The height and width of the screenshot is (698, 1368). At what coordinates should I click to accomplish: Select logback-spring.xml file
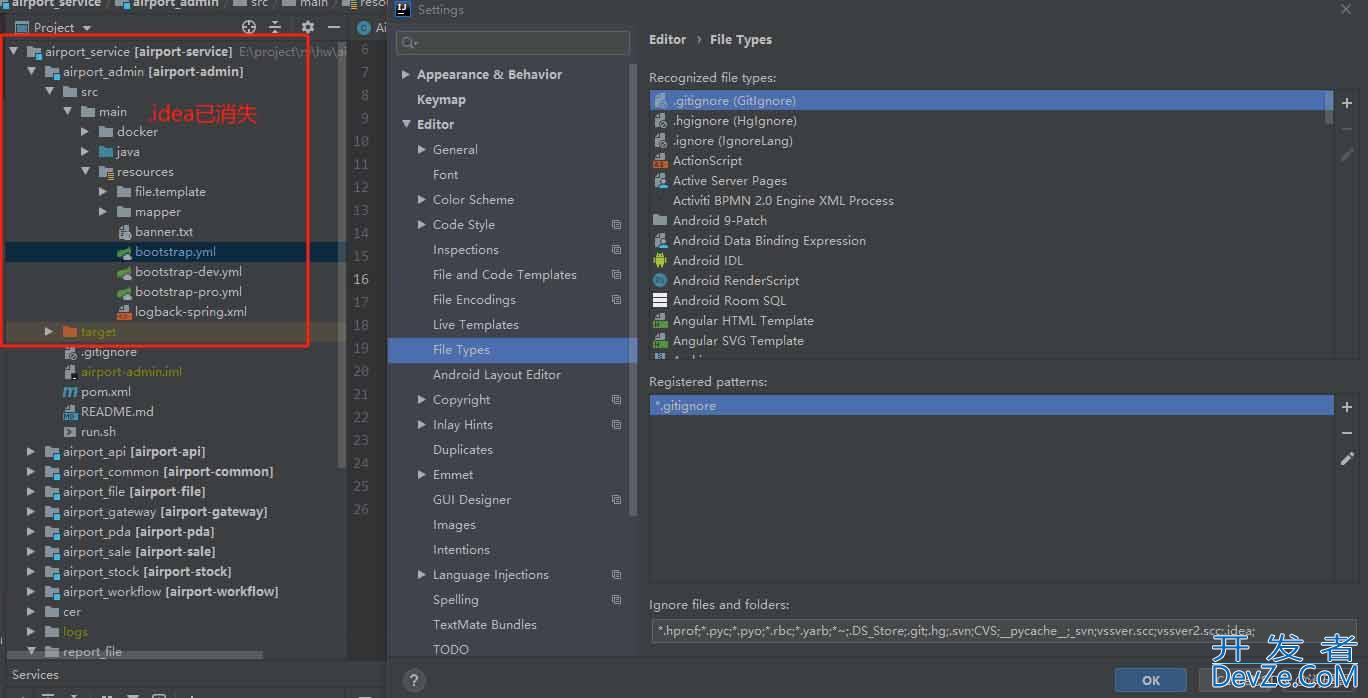(190, 312)
